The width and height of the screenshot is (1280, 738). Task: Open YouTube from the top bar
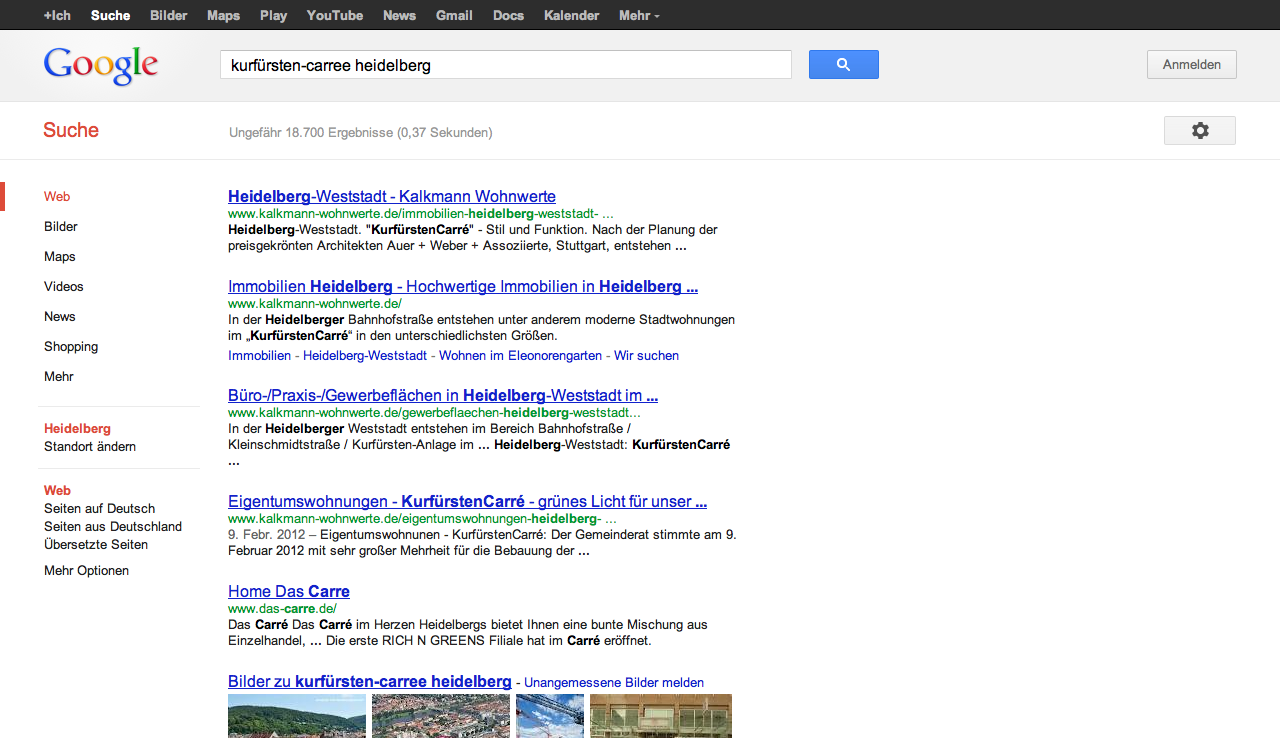335,15
